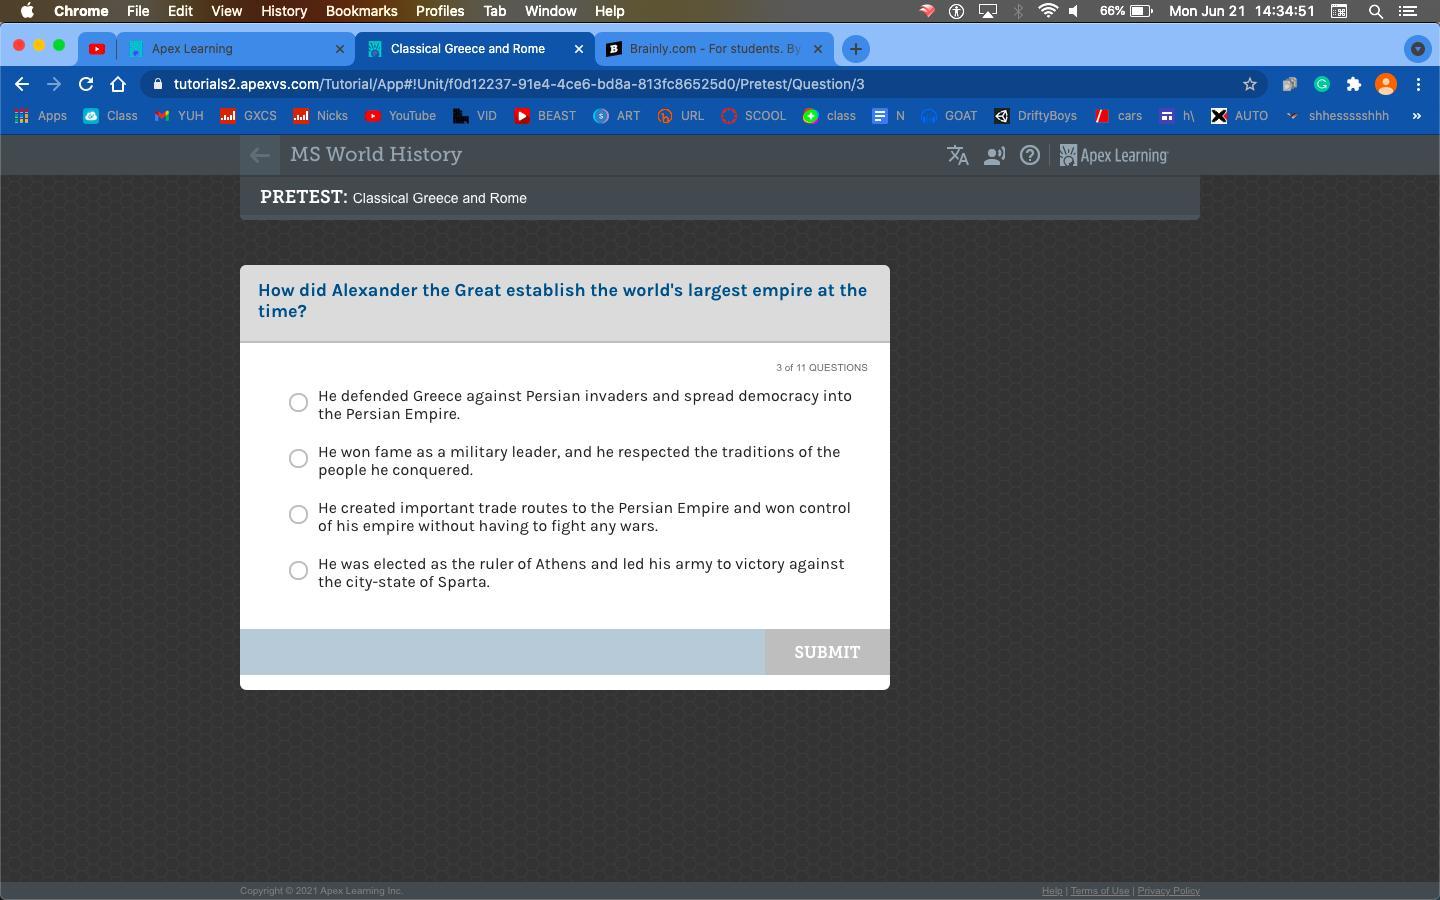Screen dimensions: 1440x900
Task: Open the YUH bookmark
Action: (x=180, y=116)
